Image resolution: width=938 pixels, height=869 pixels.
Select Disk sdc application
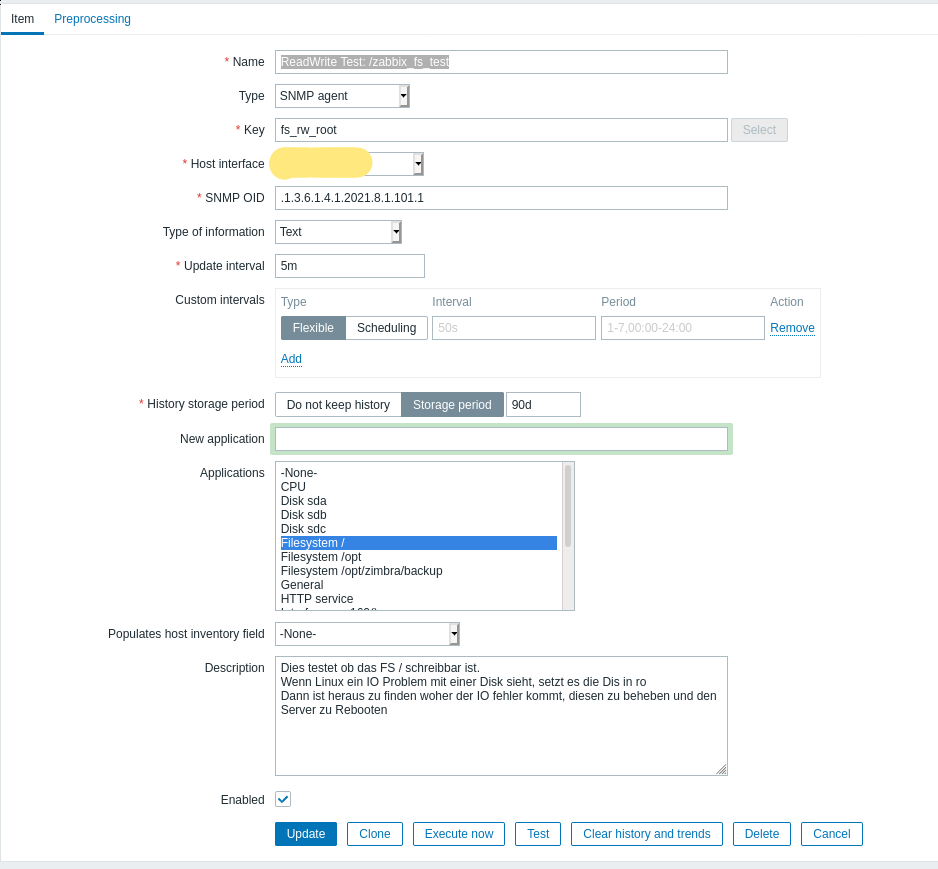419,529
